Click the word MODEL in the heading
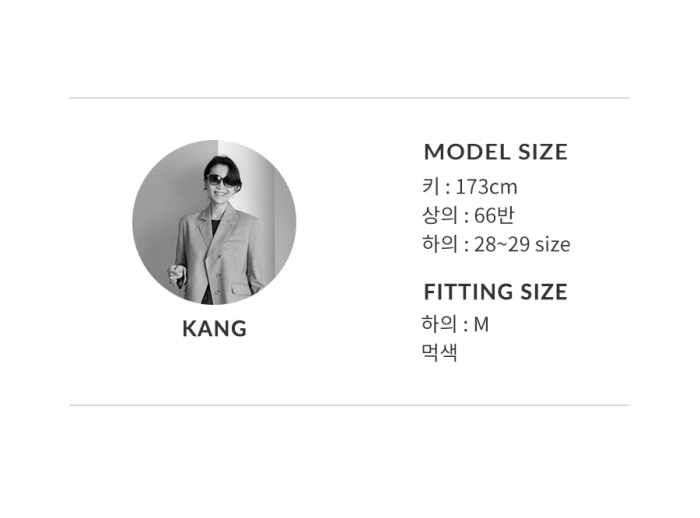 coord(467,152)
